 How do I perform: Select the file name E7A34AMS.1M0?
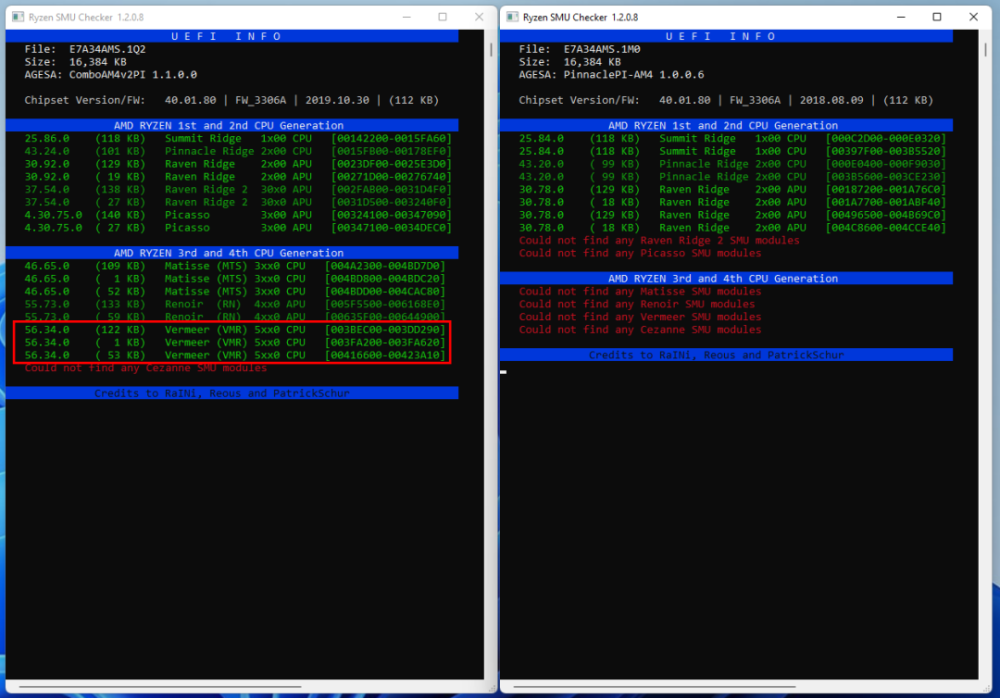click(601, 49)
